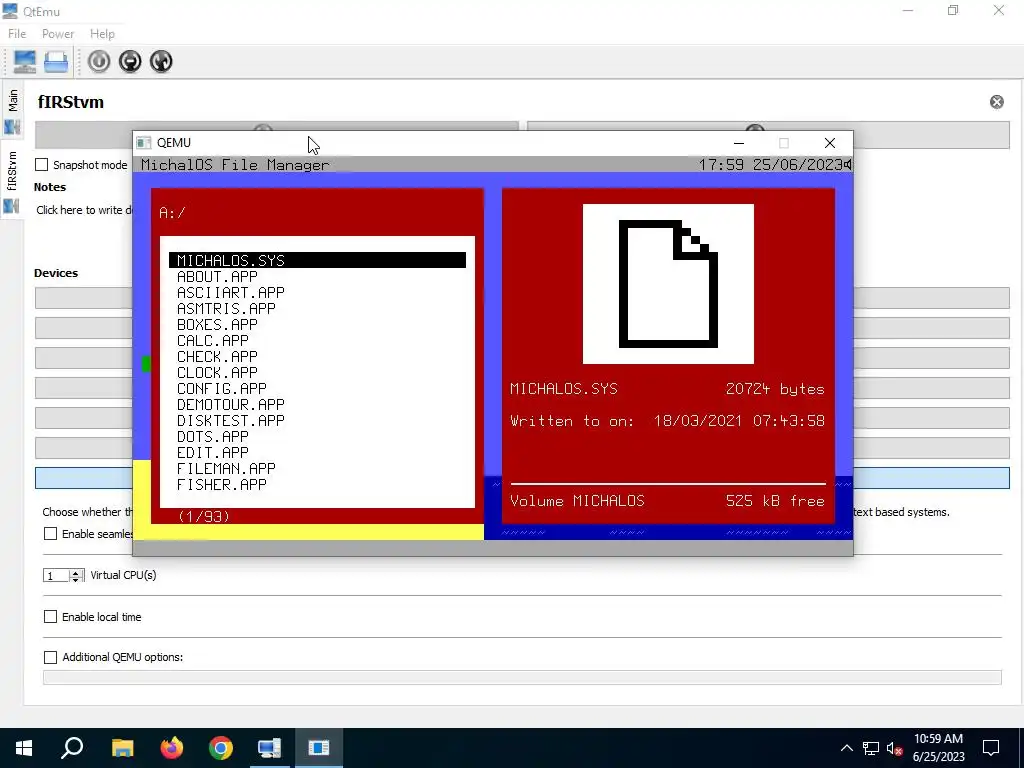
Task: Click the Notes text area
Action: [84, 210]
